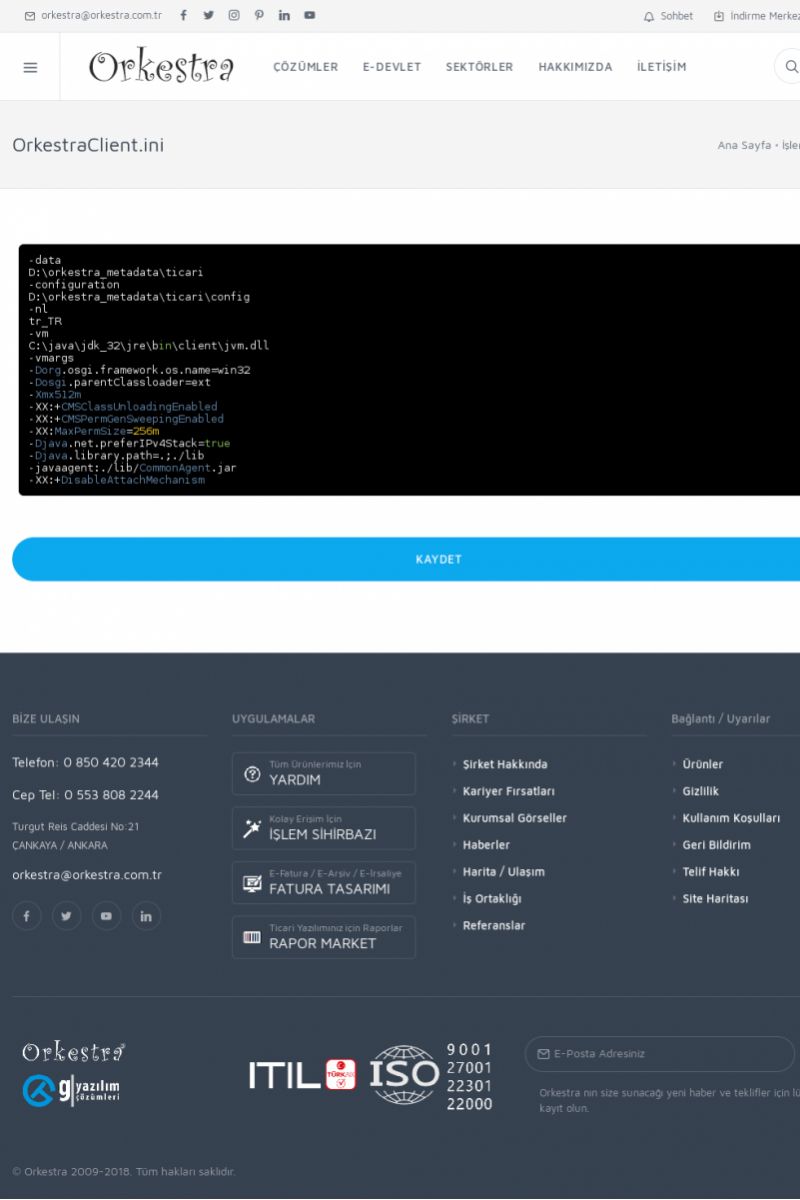Click the E-Posta Adresiniz input field
Screen dimensions: 800x1200
[665, 1054]
